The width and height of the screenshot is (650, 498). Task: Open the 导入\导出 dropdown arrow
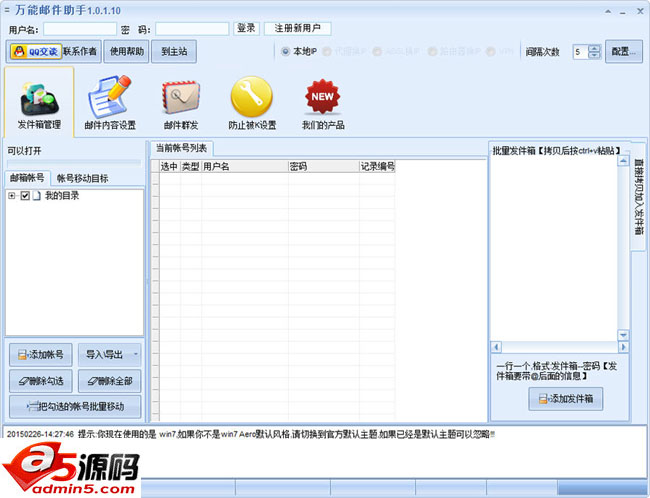pyautogui.click(x=136, y=355)
